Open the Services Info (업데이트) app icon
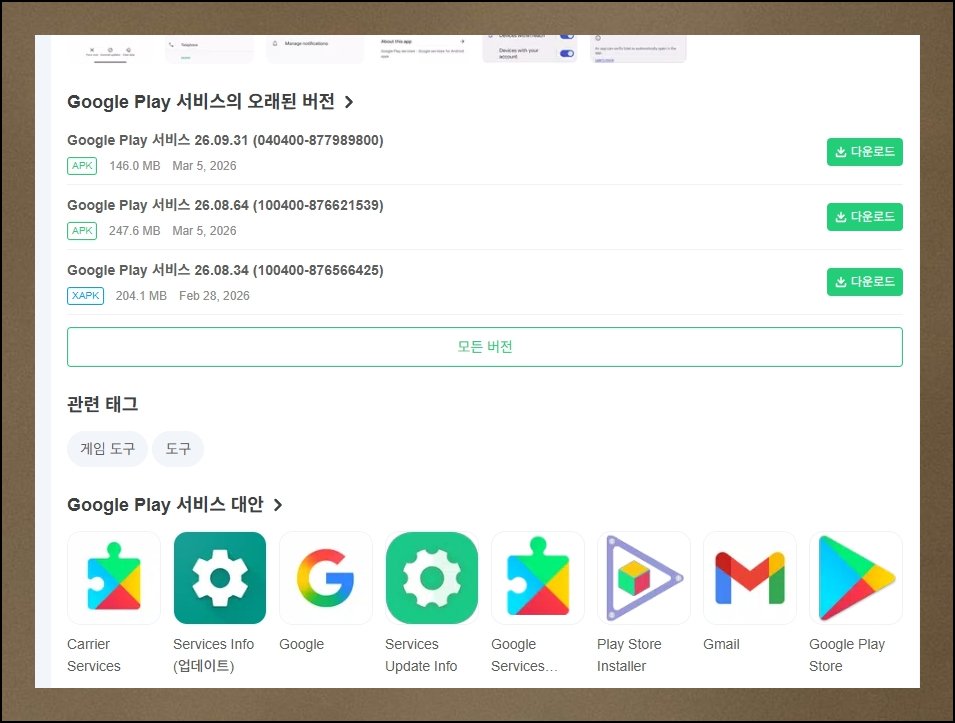 pos(220,577)
